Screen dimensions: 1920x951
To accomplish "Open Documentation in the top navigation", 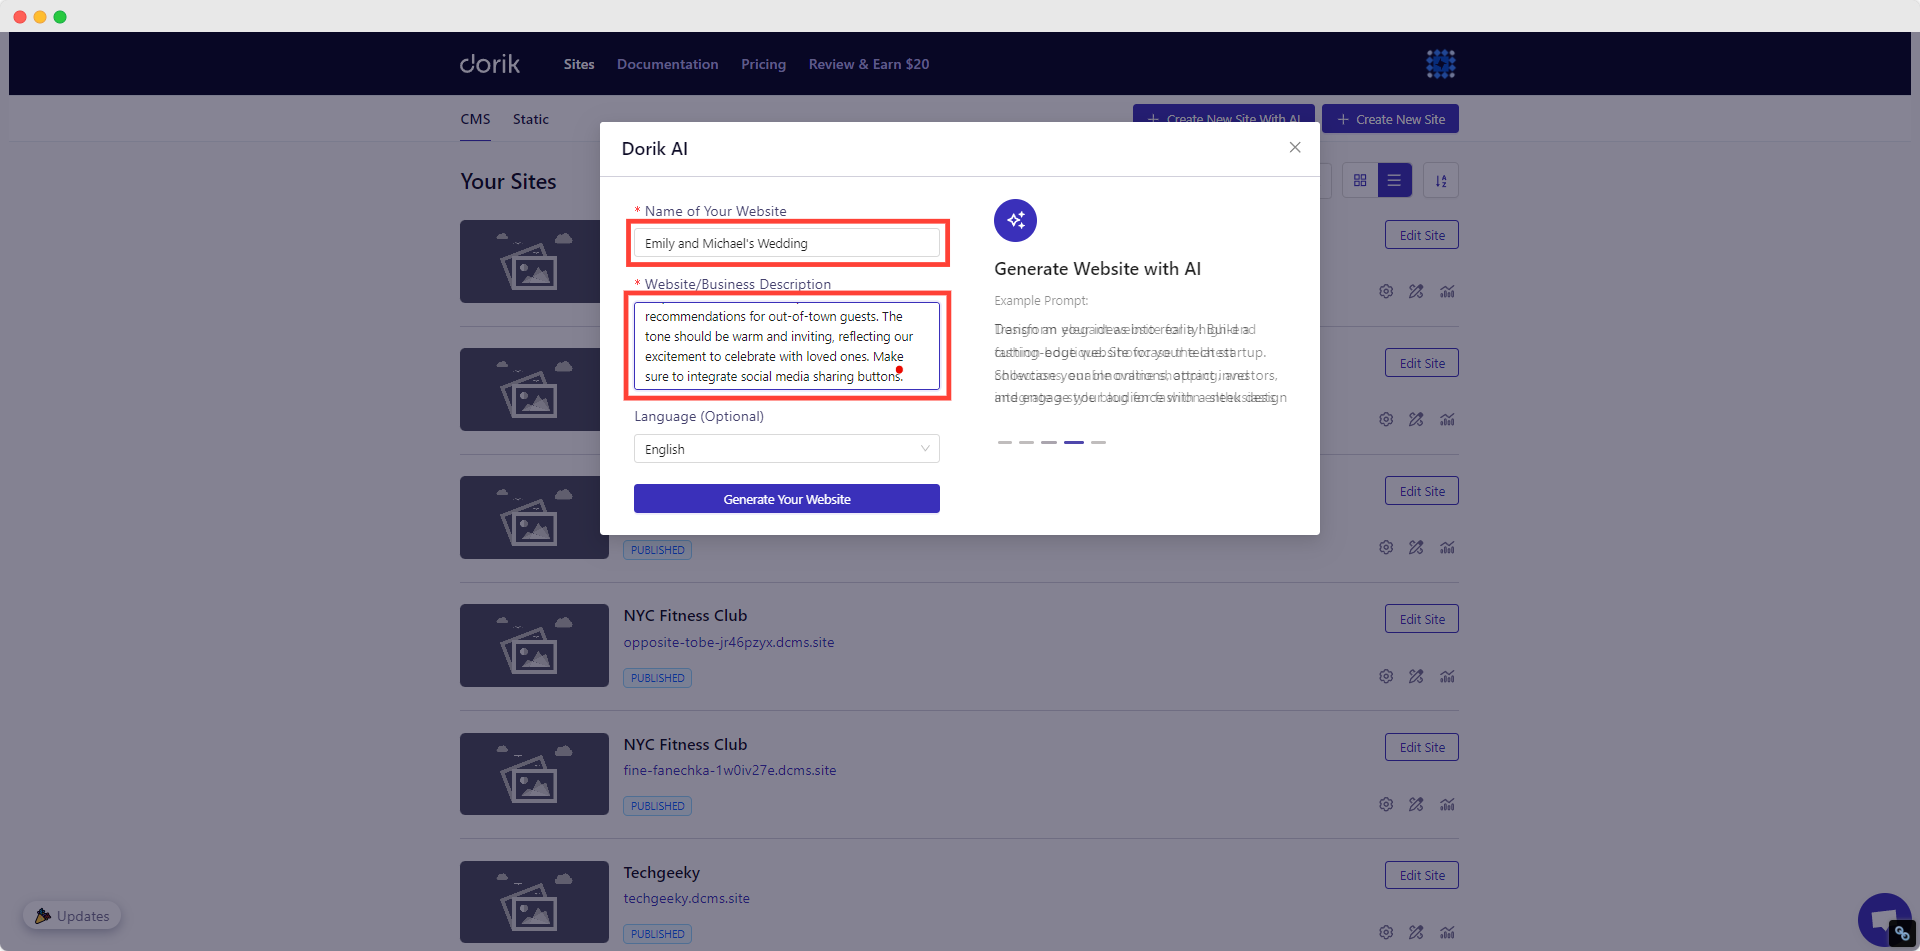I will pos(667,64).
